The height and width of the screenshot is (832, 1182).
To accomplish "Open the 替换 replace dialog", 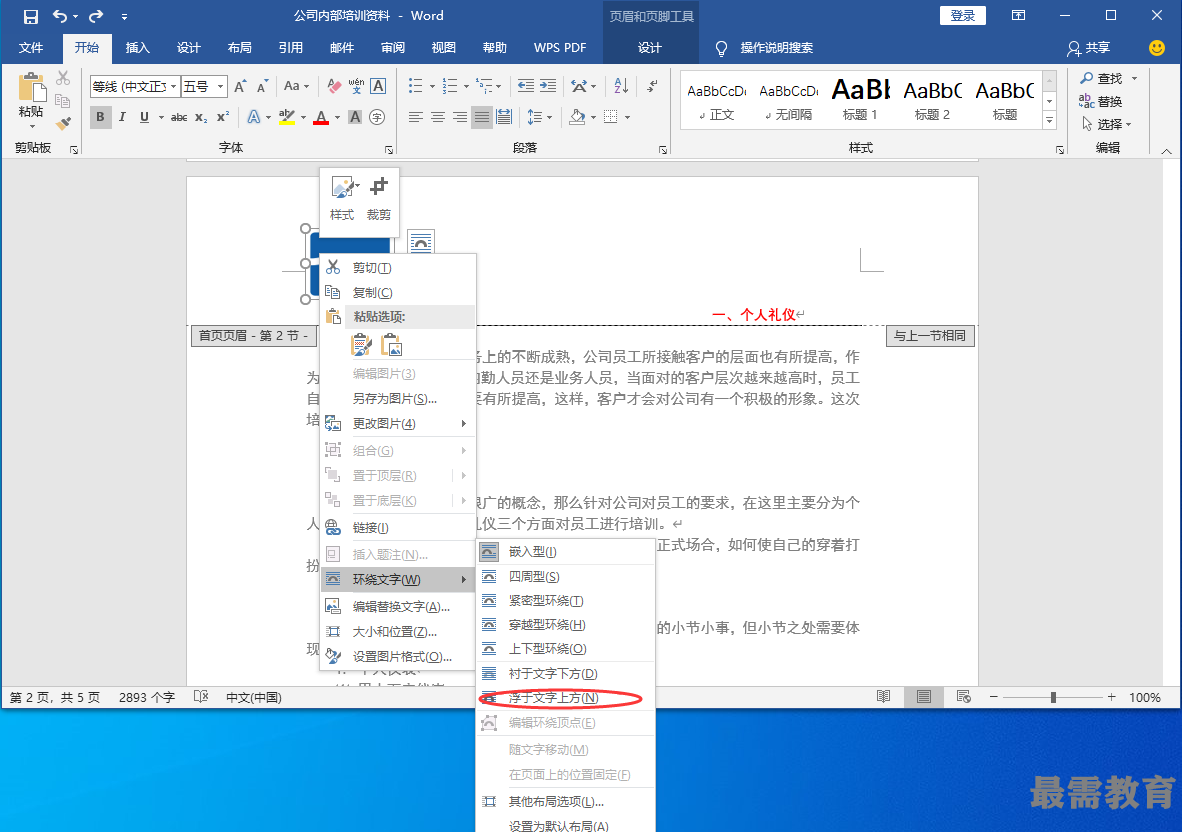I will coord(1101,101).
